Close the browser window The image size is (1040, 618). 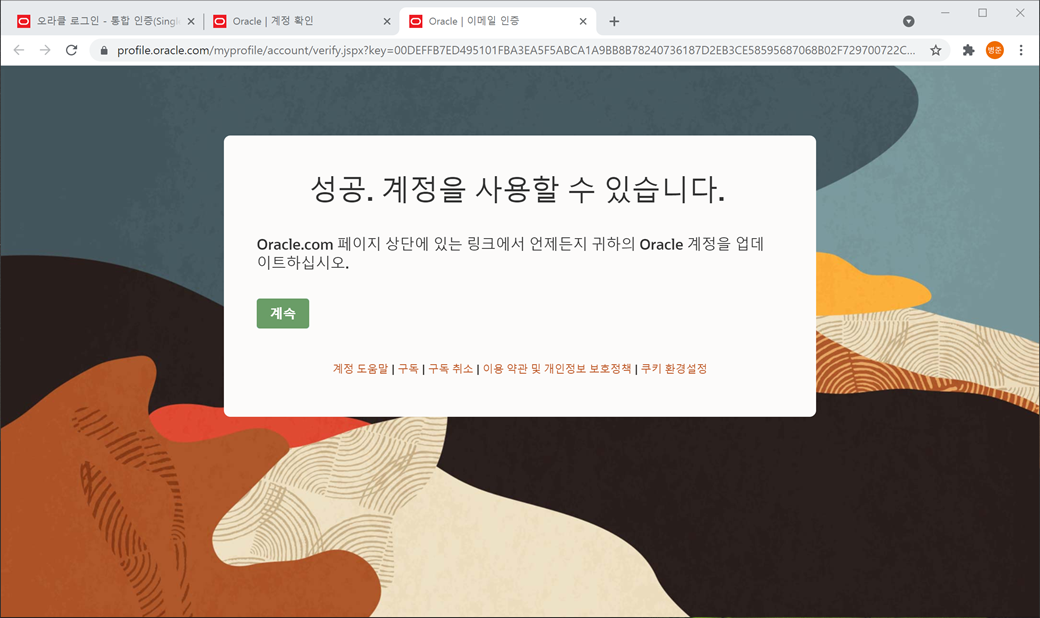pos(1020,13)
